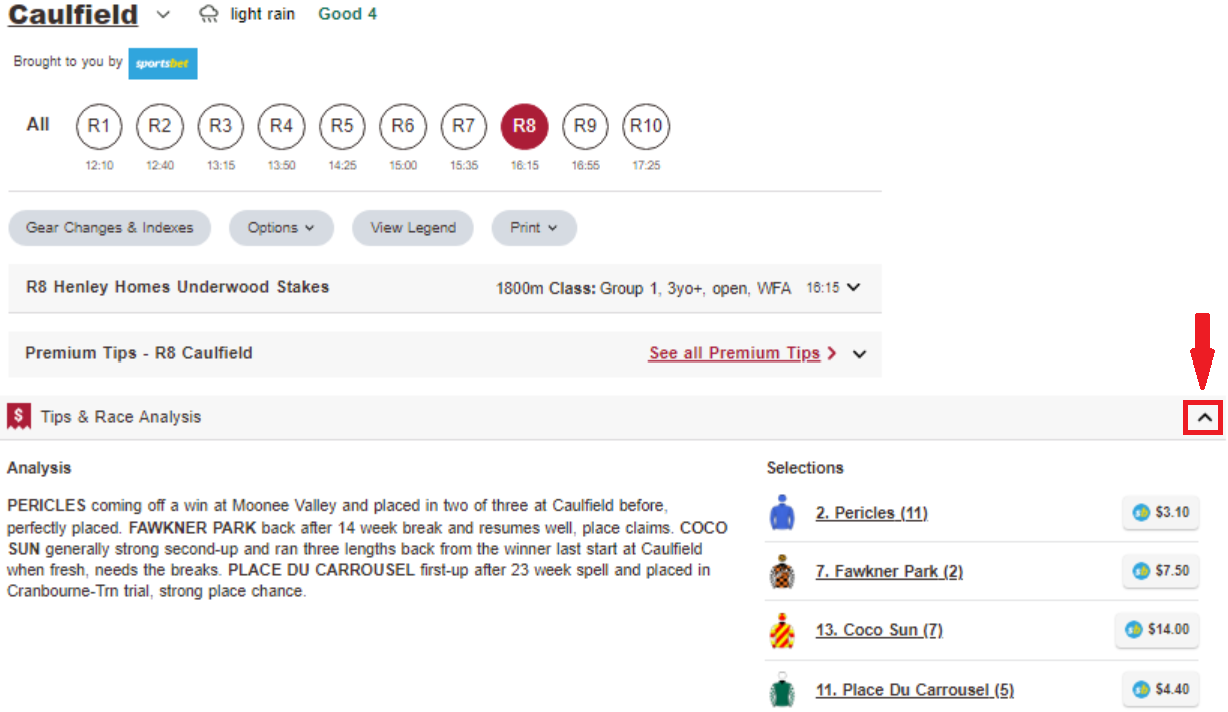Click the Sportsbet sponsor logo
Image resolution: width=1228 pixels, height=712 pixels.
162,63
